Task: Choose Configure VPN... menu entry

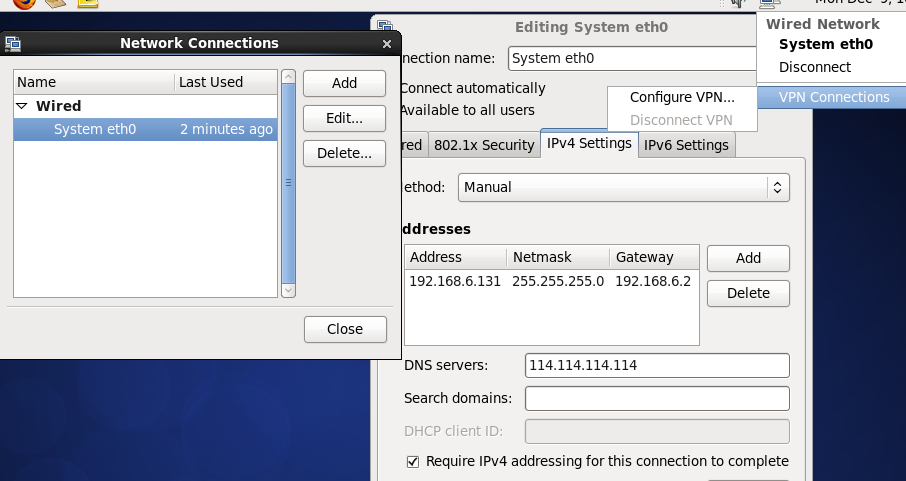Action: [682, 97]
